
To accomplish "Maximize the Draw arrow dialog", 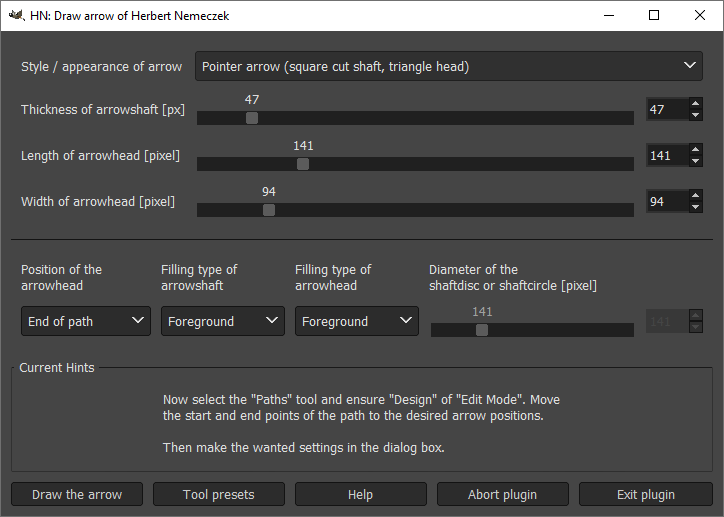I will [x=654, y=15].
